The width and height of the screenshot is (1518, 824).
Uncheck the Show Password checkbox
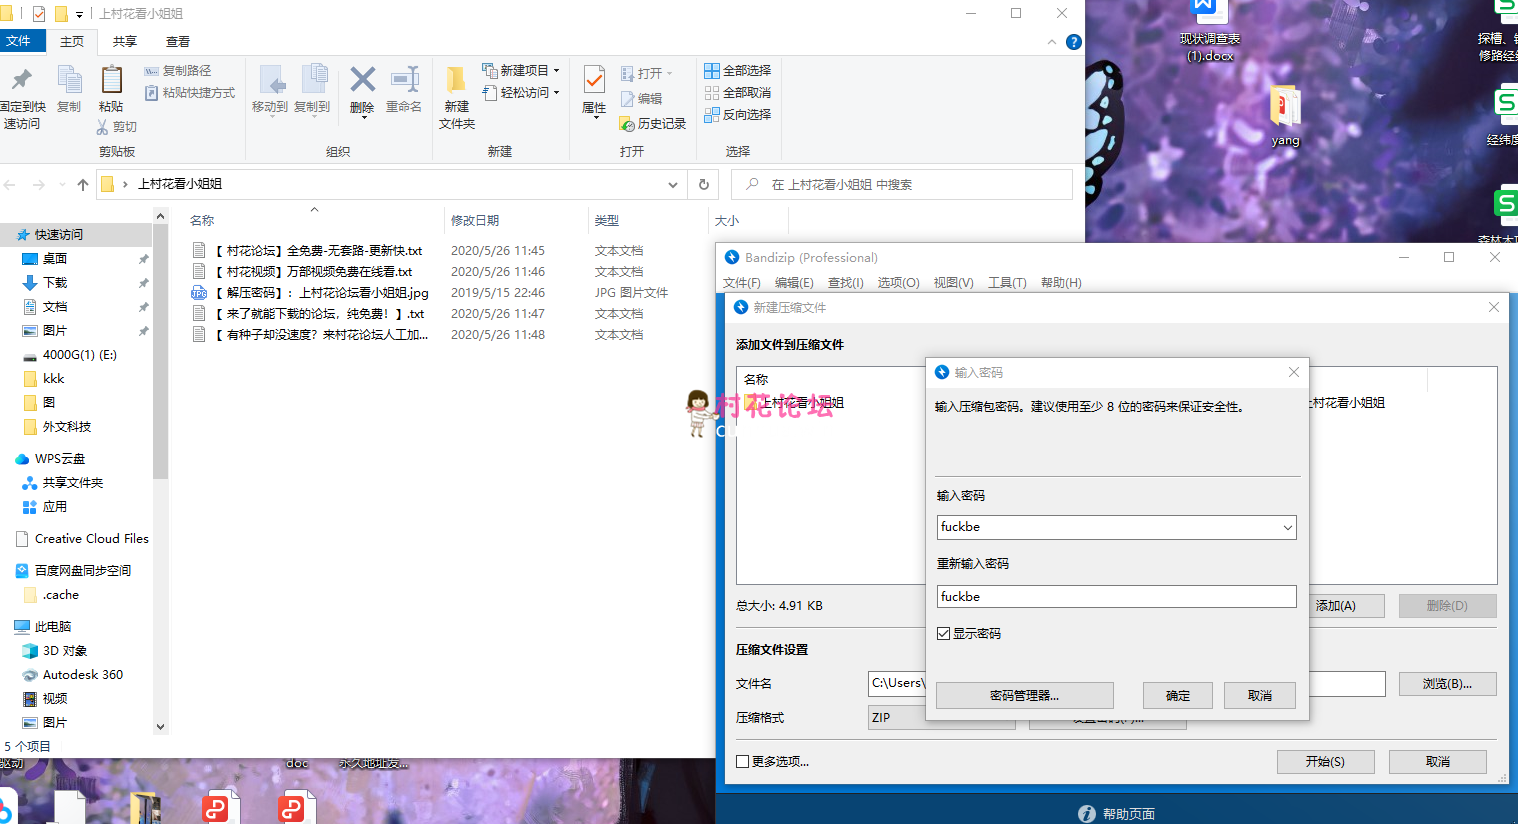tap(943, 634)
